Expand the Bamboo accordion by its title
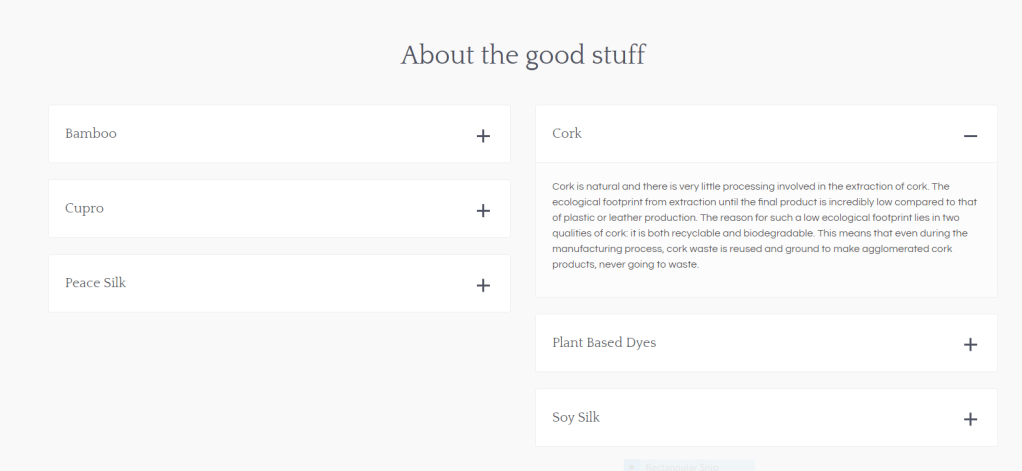Viewport: 1022px width, 471px height. (x=91, y=133)
